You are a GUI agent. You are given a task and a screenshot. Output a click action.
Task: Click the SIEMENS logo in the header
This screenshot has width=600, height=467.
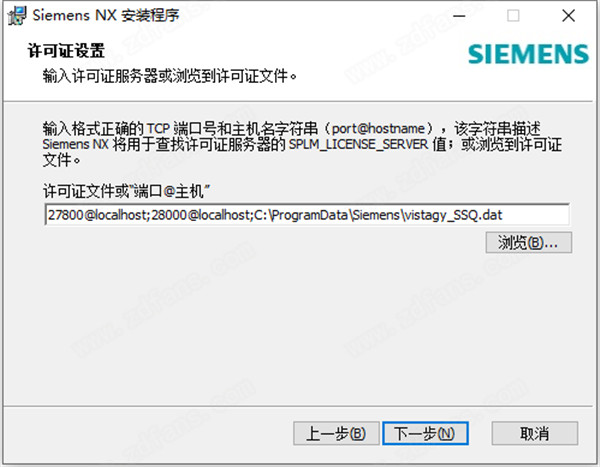point(528,54)
